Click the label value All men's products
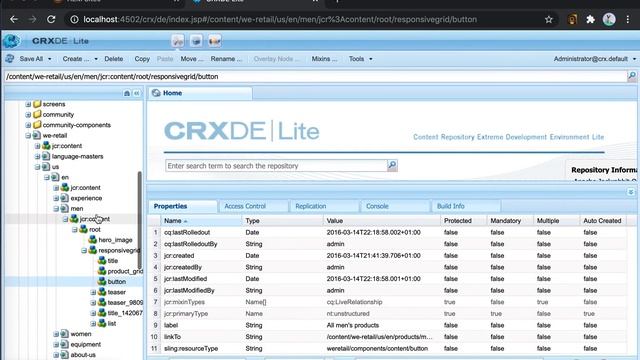This screenshot has width=640, height=360. (353, 325)
